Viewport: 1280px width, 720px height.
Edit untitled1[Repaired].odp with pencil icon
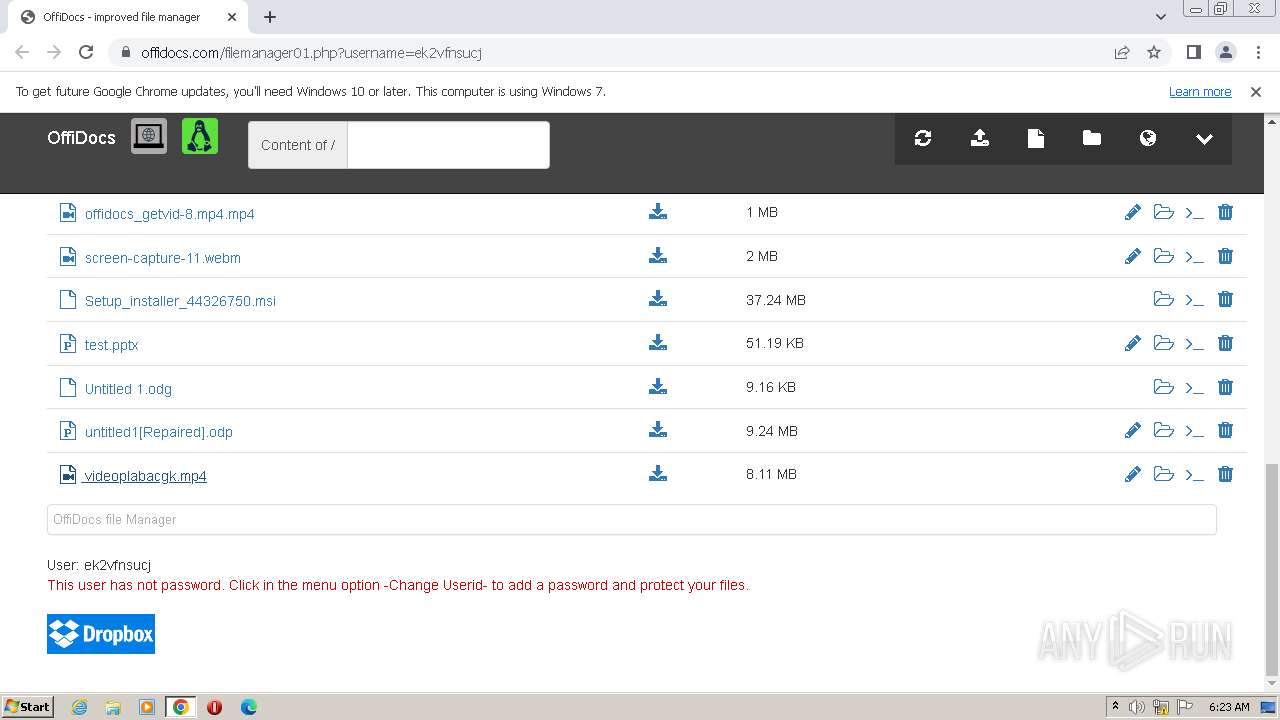click(x=1133, y=430)
